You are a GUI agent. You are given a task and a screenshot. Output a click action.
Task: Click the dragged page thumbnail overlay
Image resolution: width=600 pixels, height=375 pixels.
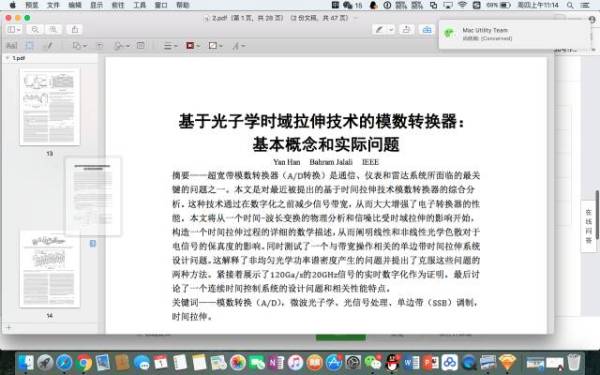[93, 196]
